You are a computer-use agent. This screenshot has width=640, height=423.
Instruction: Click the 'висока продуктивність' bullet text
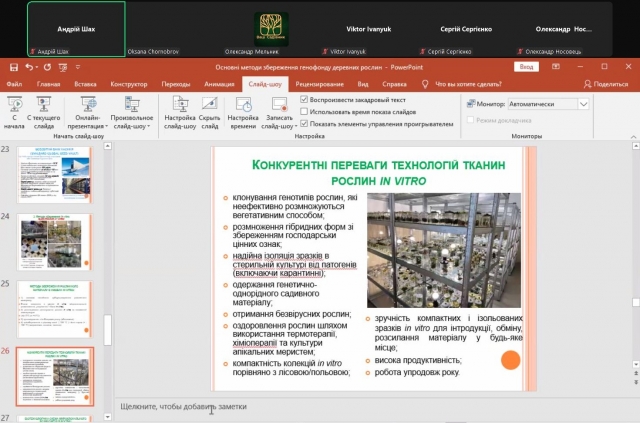click(x=418, y=360)
